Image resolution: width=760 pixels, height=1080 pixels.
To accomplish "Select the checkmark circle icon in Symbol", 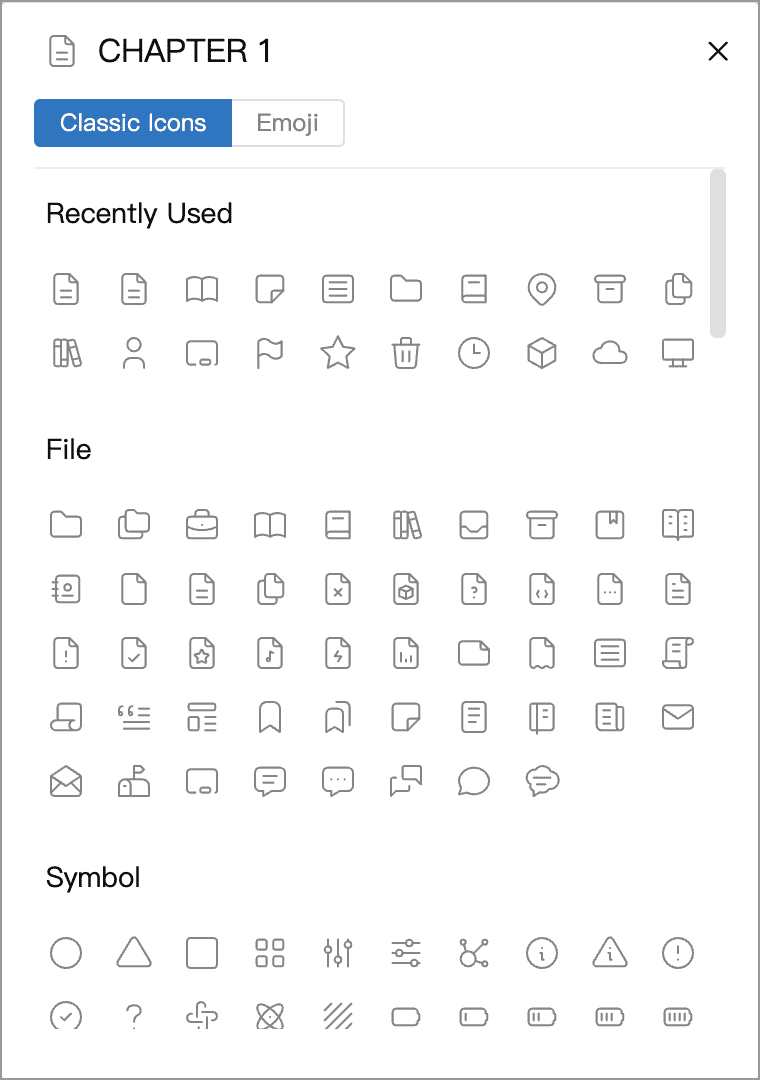I will pos(66,1016).
